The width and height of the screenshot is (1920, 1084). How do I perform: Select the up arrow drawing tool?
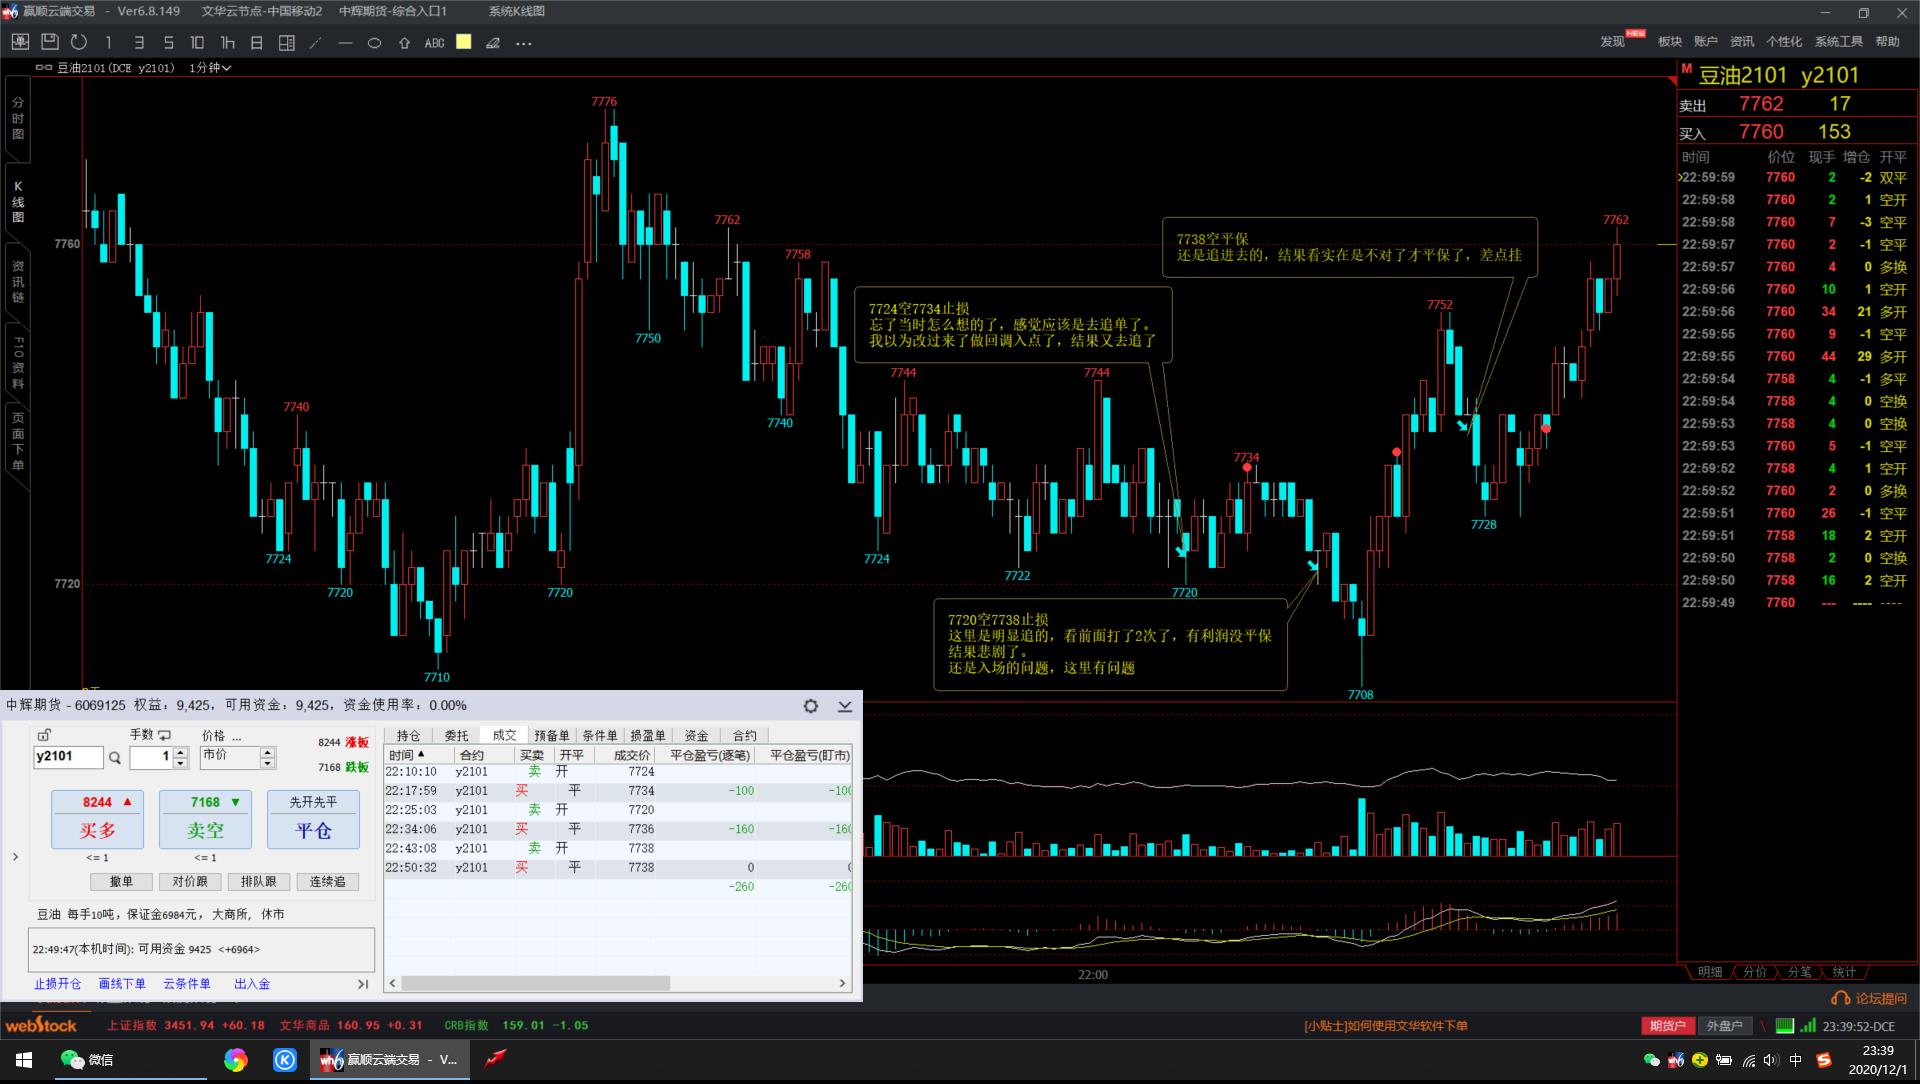click(404, 43)
